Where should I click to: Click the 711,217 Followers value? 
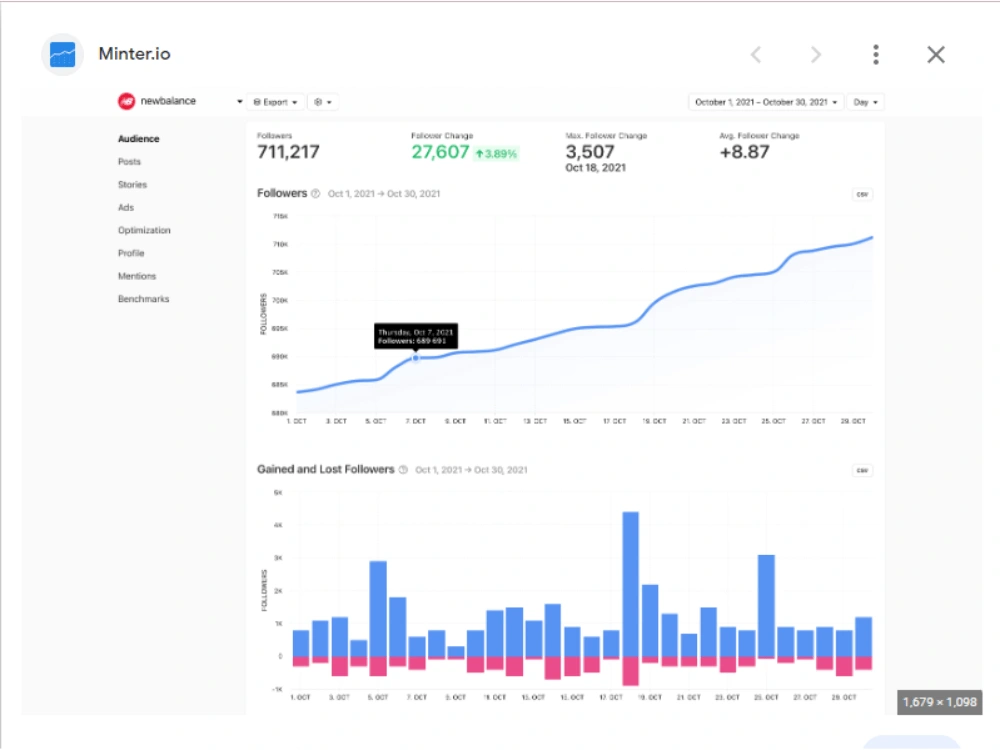pos(288,152)
